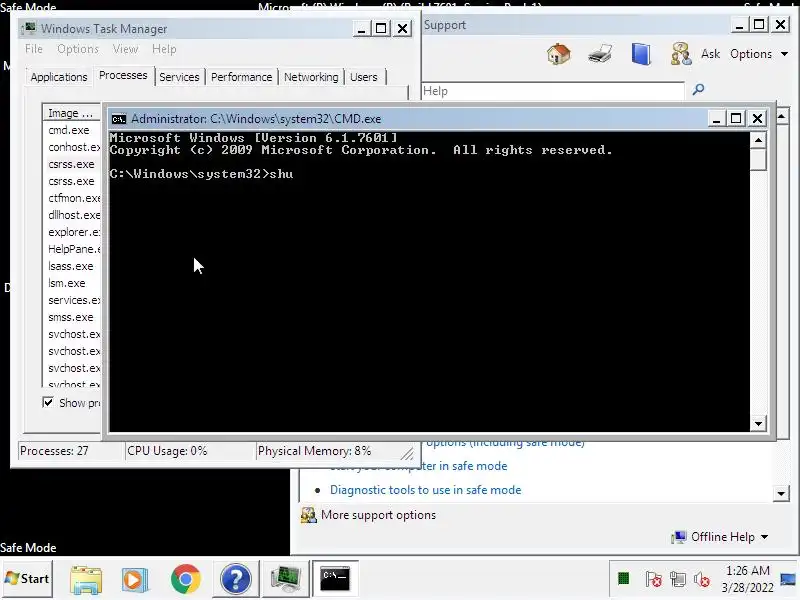Viewport: 800px width, 600px height.
Task: Click the Help search magnifier icon
Action: (x=698, y=90)
